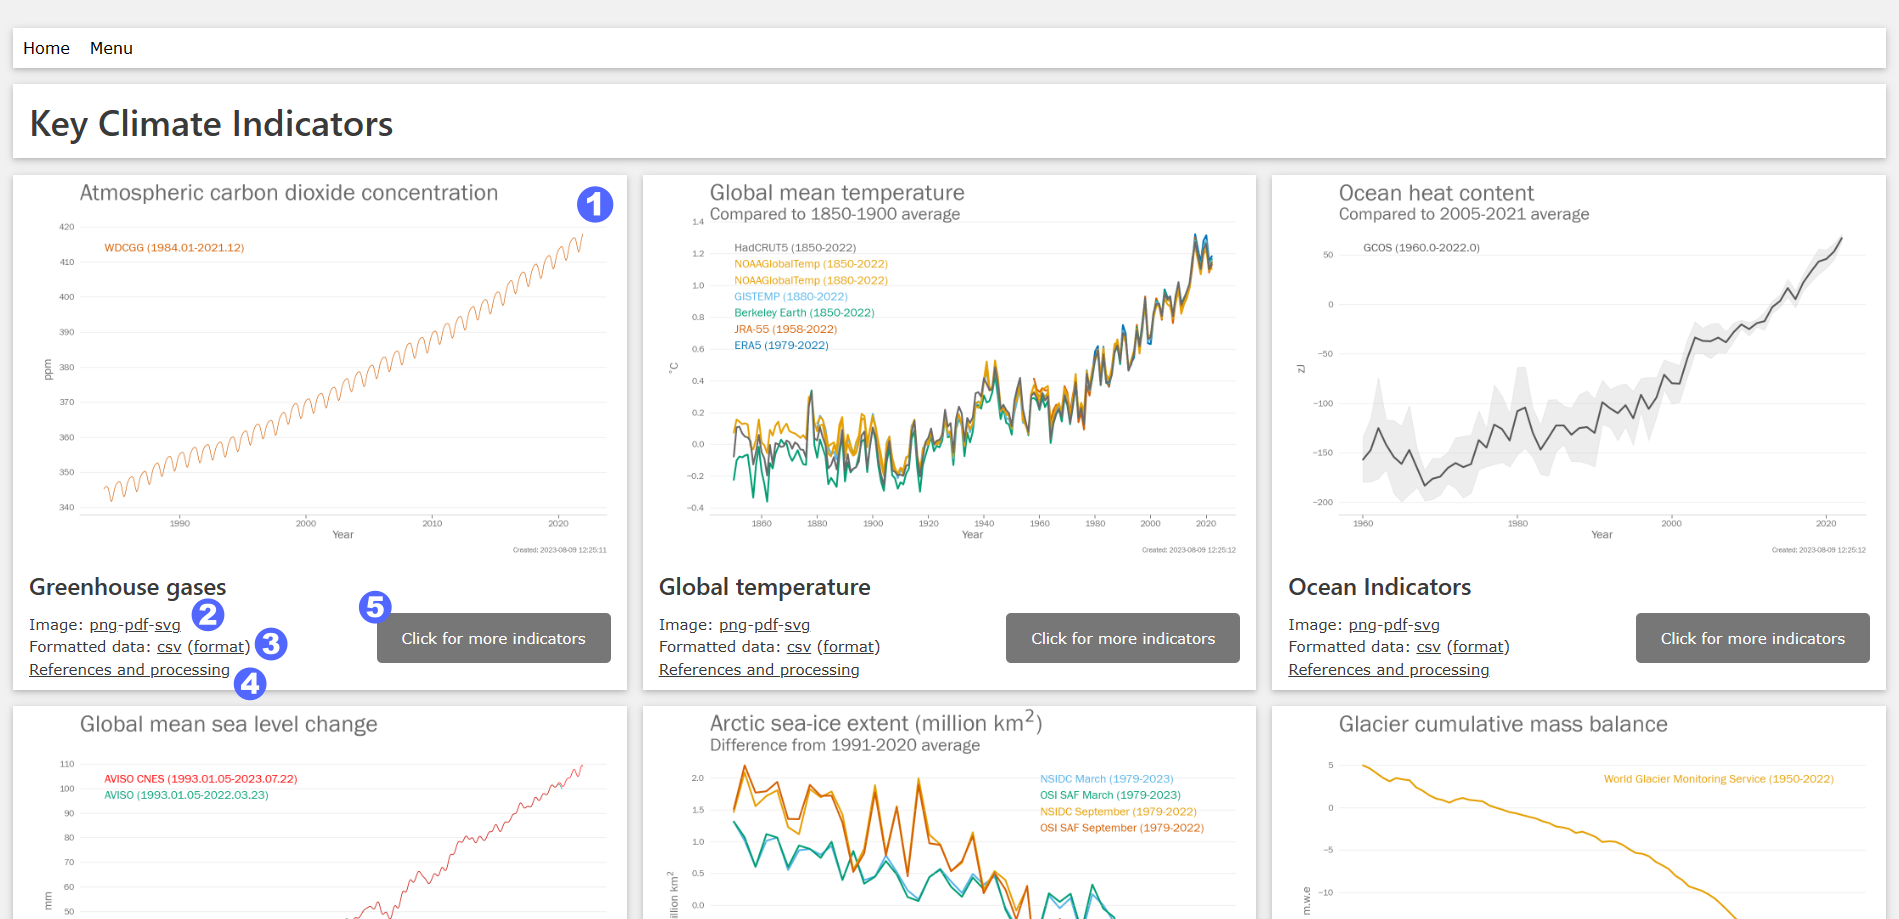This screenshot has width=1899, height=919.
Task: Select the AVISO CNES legend label
Action: coord(200,779)
